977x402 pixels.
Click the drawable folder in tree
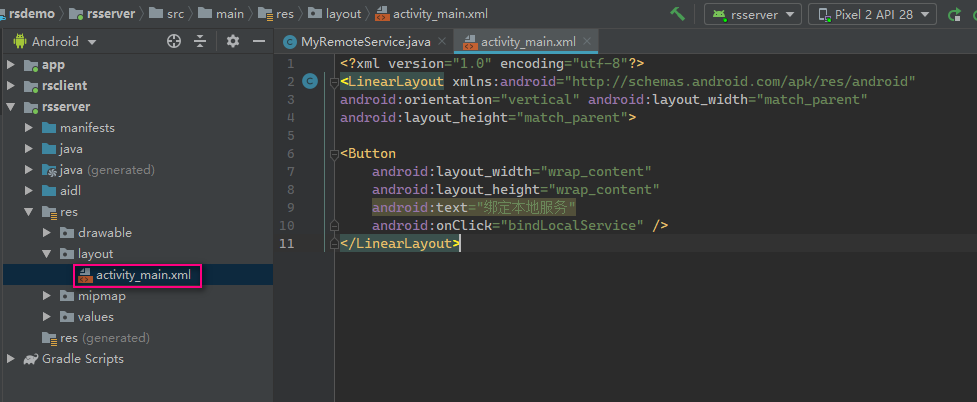coord(105,233)
